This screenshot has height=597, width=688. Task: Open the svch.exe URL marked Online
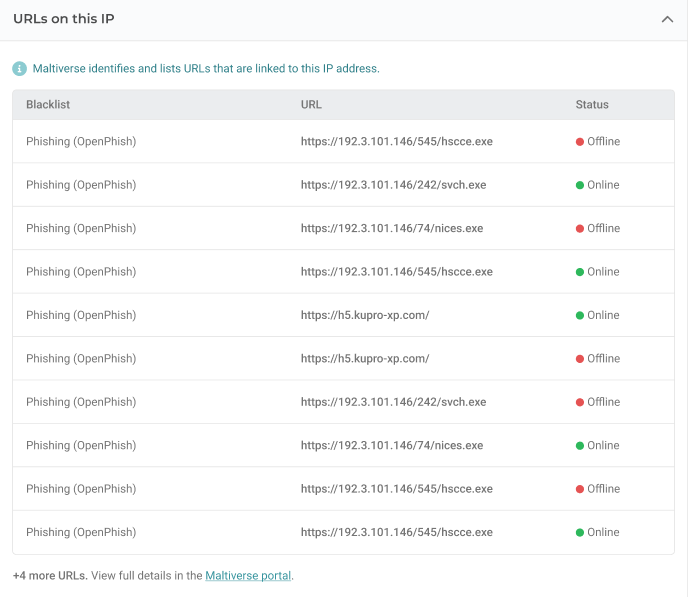pyautogui.click(x=393, y=185)
